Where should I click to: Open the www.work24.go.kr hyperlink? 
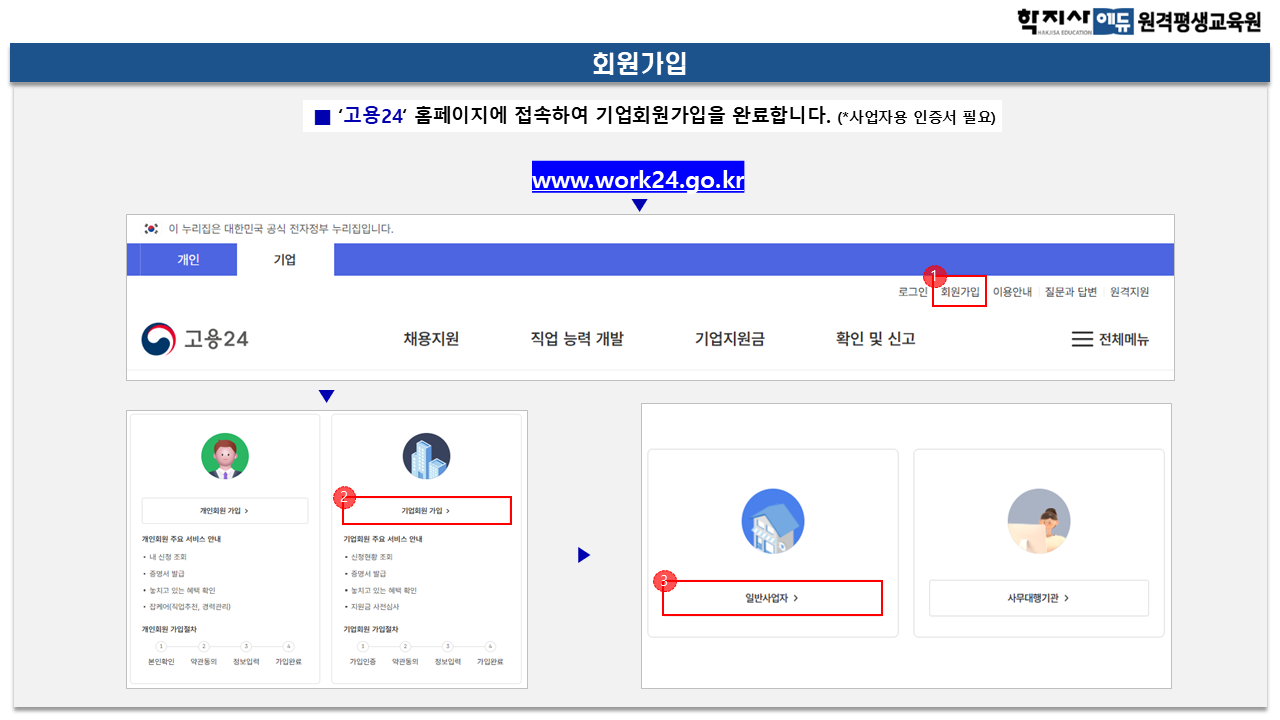[638, 181]
